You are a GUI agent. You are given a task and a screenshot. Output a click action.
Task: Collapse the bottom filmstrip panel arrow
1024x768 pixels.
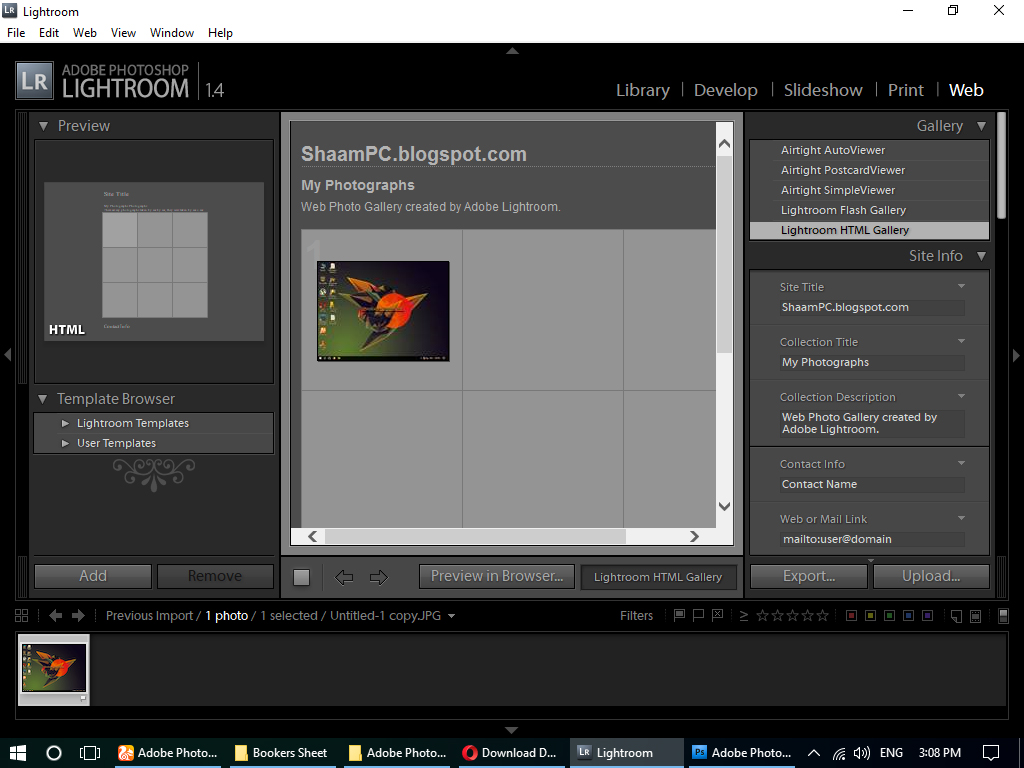click(511, 730)
